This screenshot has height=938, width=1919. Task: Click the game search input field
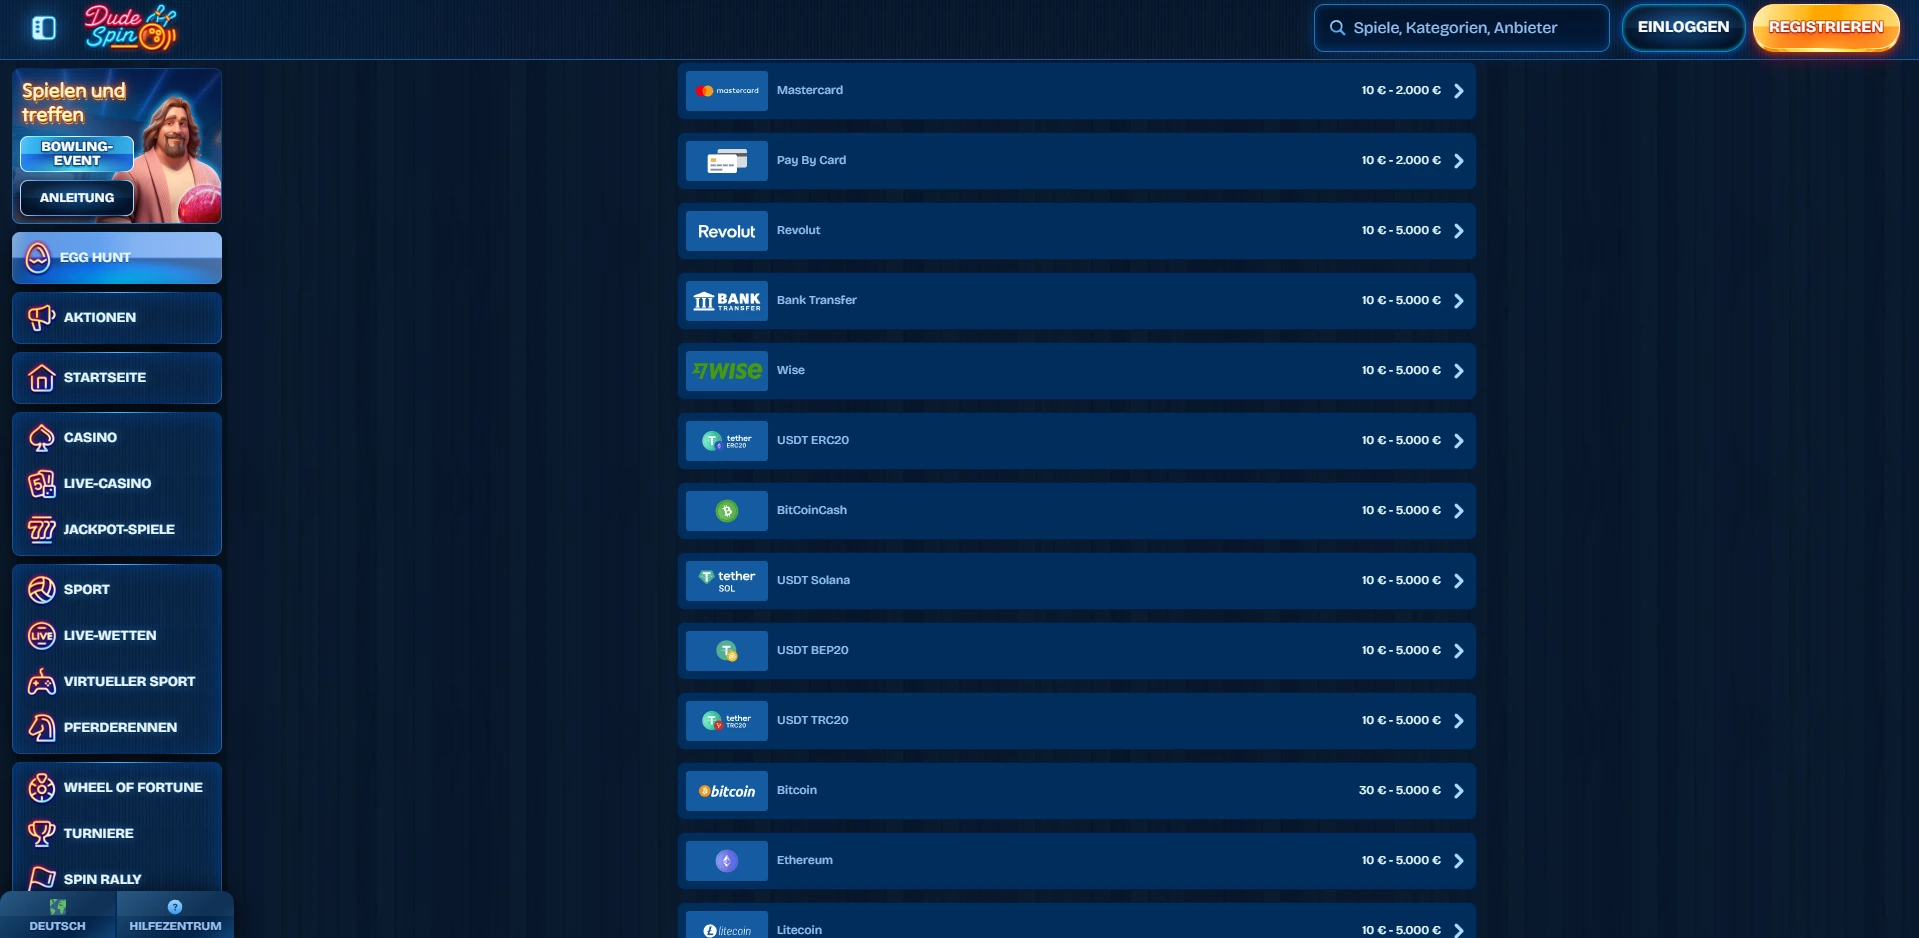click(x=1460, y=27)
